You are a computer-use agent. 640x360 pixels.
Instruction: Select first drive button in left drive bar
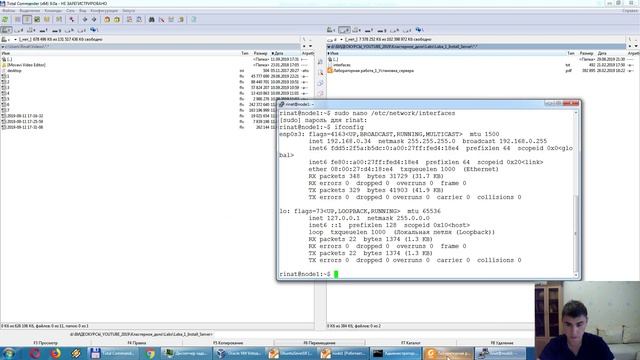tap(6, 30)
